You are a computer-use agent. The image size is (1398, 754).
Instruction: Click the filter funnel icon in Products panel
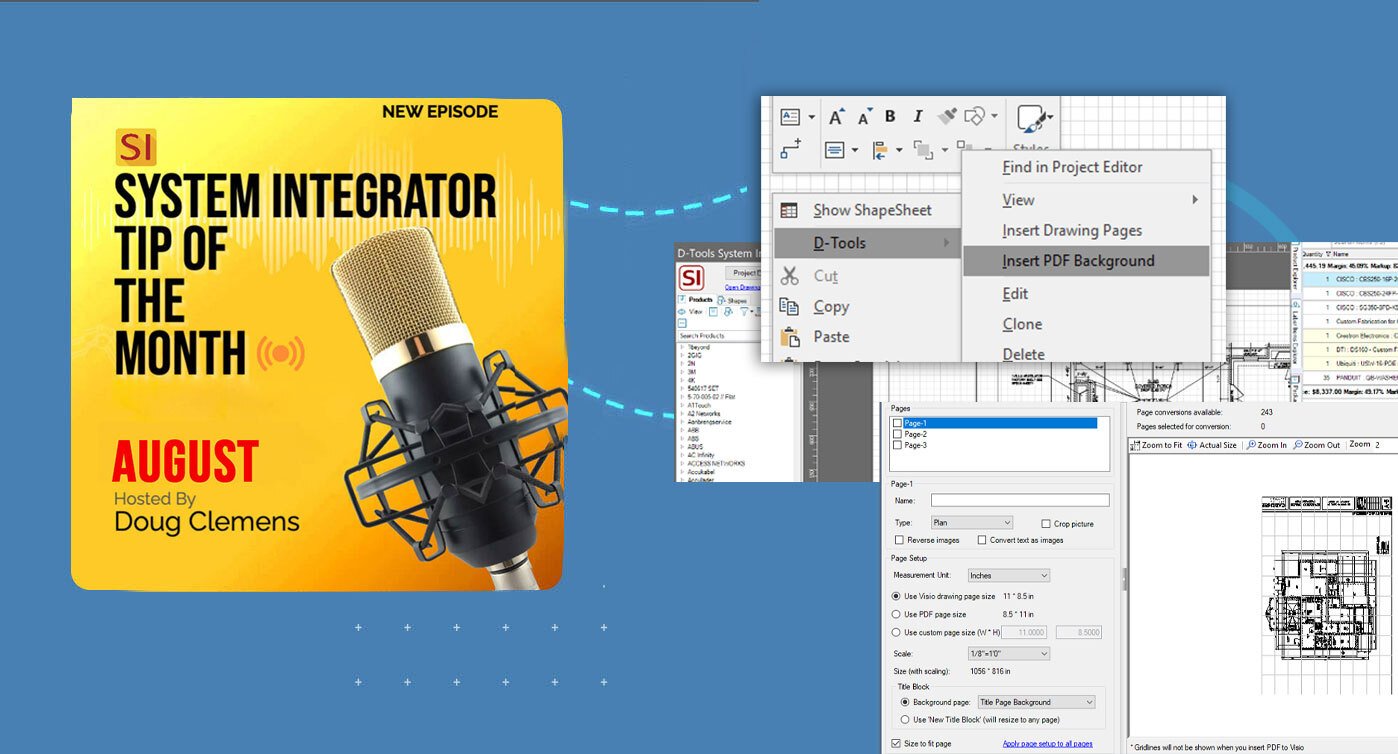[x=745, y=311]
